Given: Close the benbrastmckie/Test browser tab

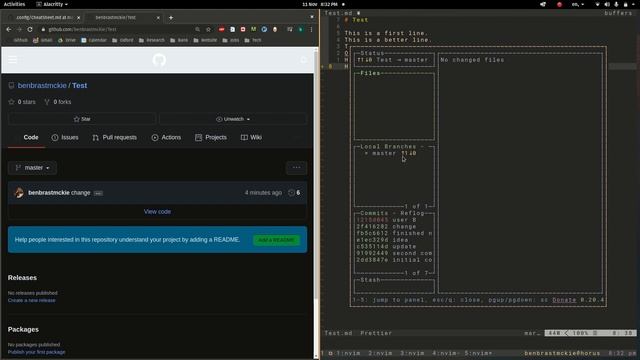Looking at the screenshot, I should click(x=158, y=18).
